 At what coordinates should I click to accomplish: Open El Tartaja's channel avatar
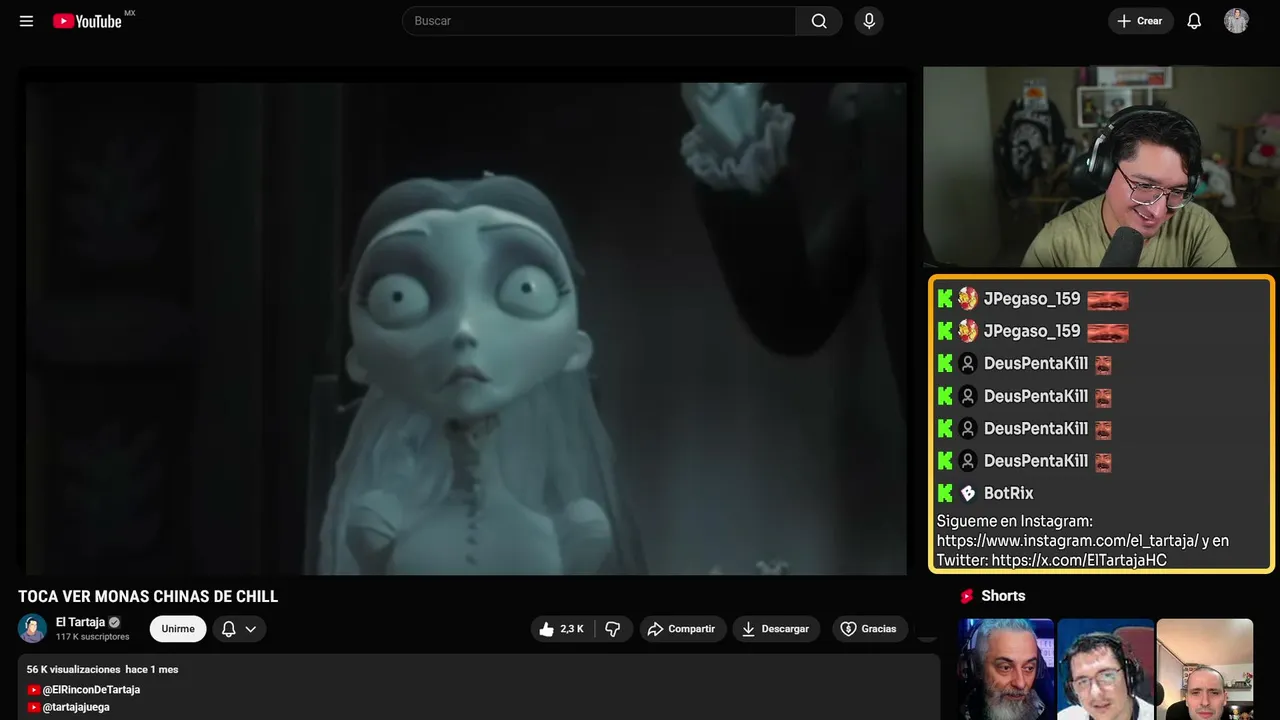32,628
